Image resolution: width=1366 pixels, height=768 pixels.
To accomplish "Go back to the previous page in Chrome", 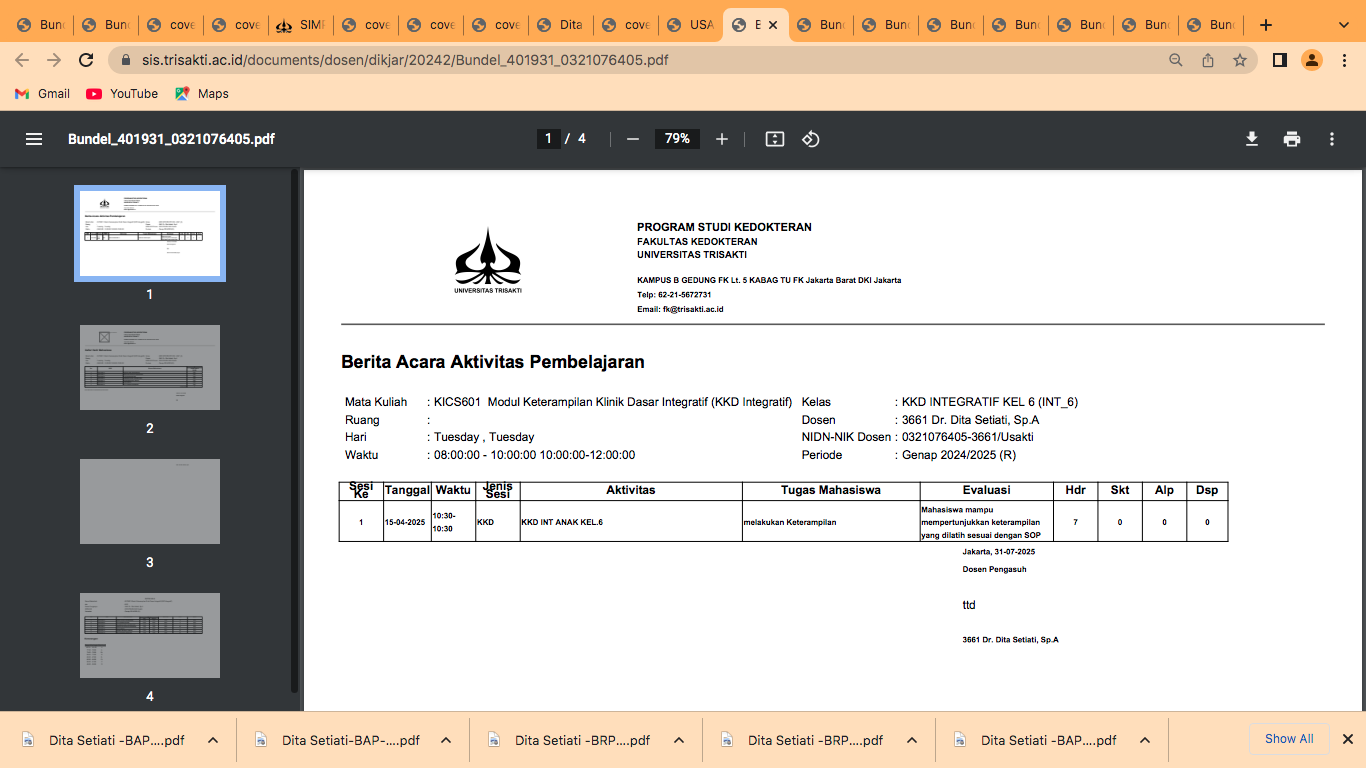I will coord(22,60).
